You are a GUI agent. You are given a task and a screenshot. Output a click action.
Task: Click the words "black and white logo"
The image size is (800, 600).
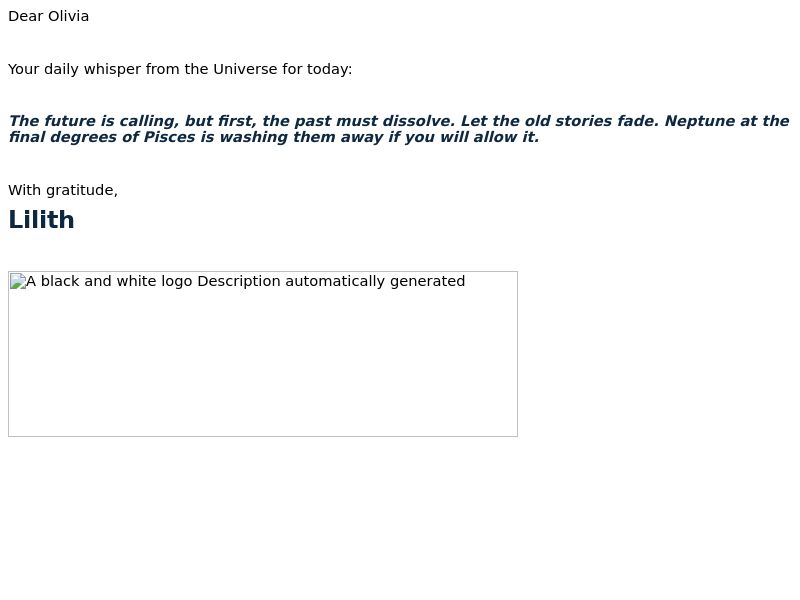116,281
